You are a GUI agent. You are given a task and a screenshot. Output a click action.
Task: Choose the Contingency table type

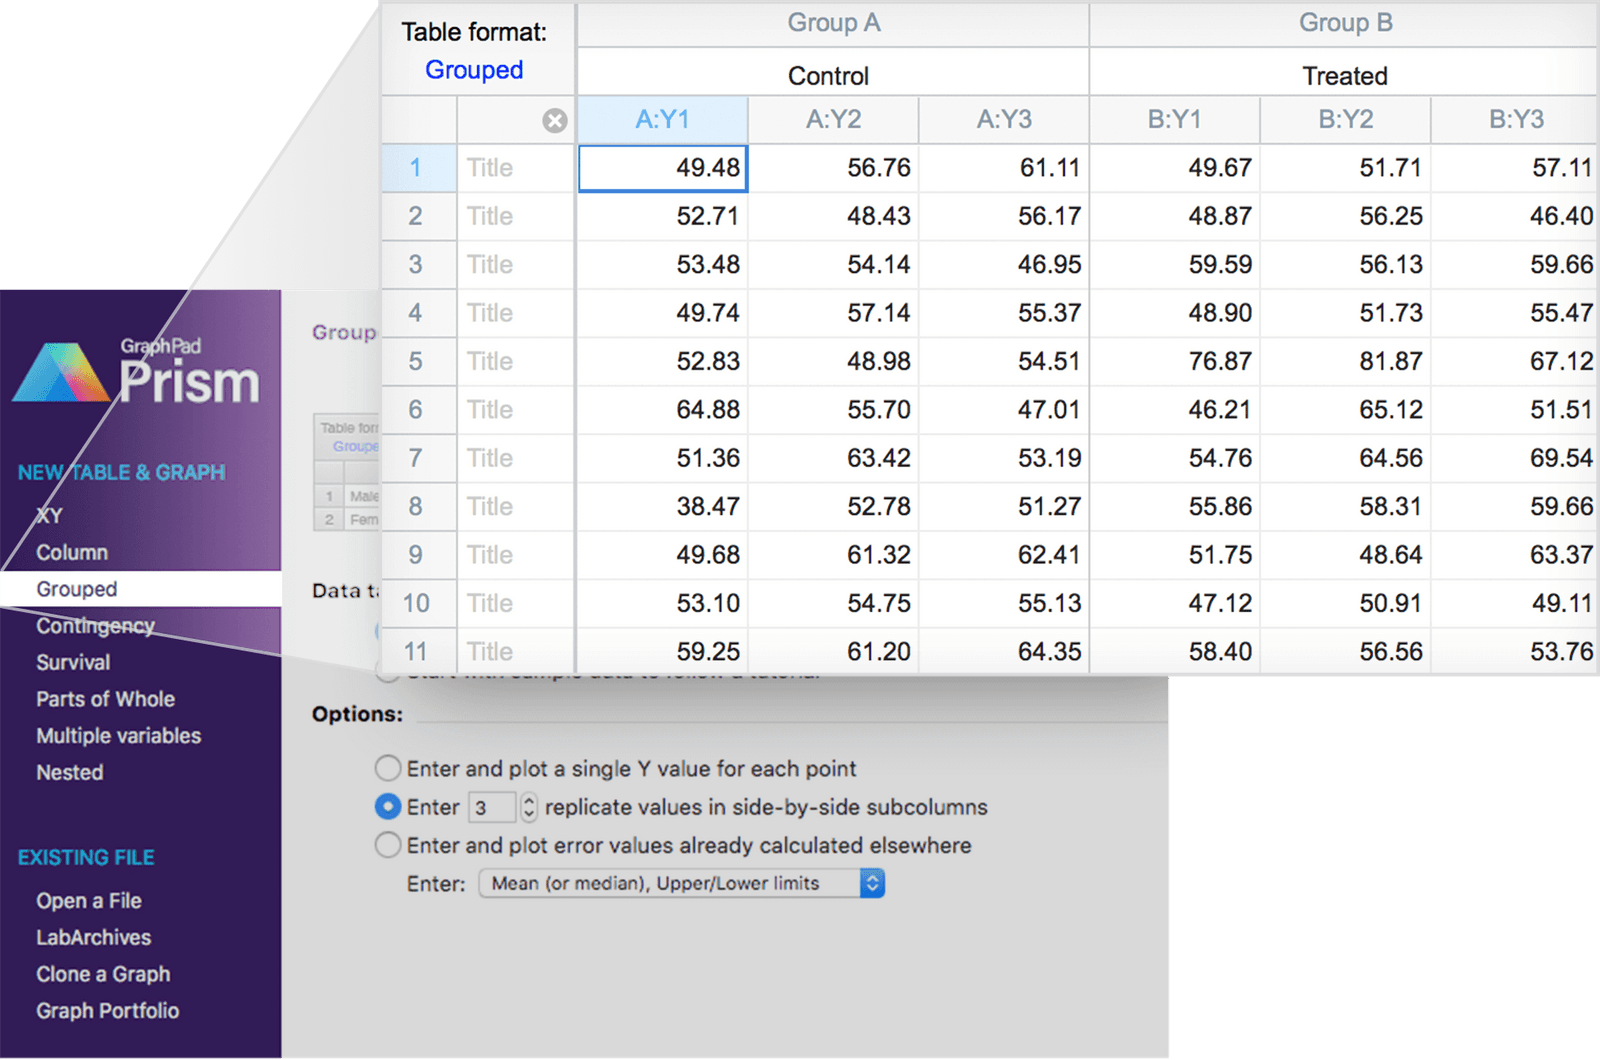(x=94, y=625)
